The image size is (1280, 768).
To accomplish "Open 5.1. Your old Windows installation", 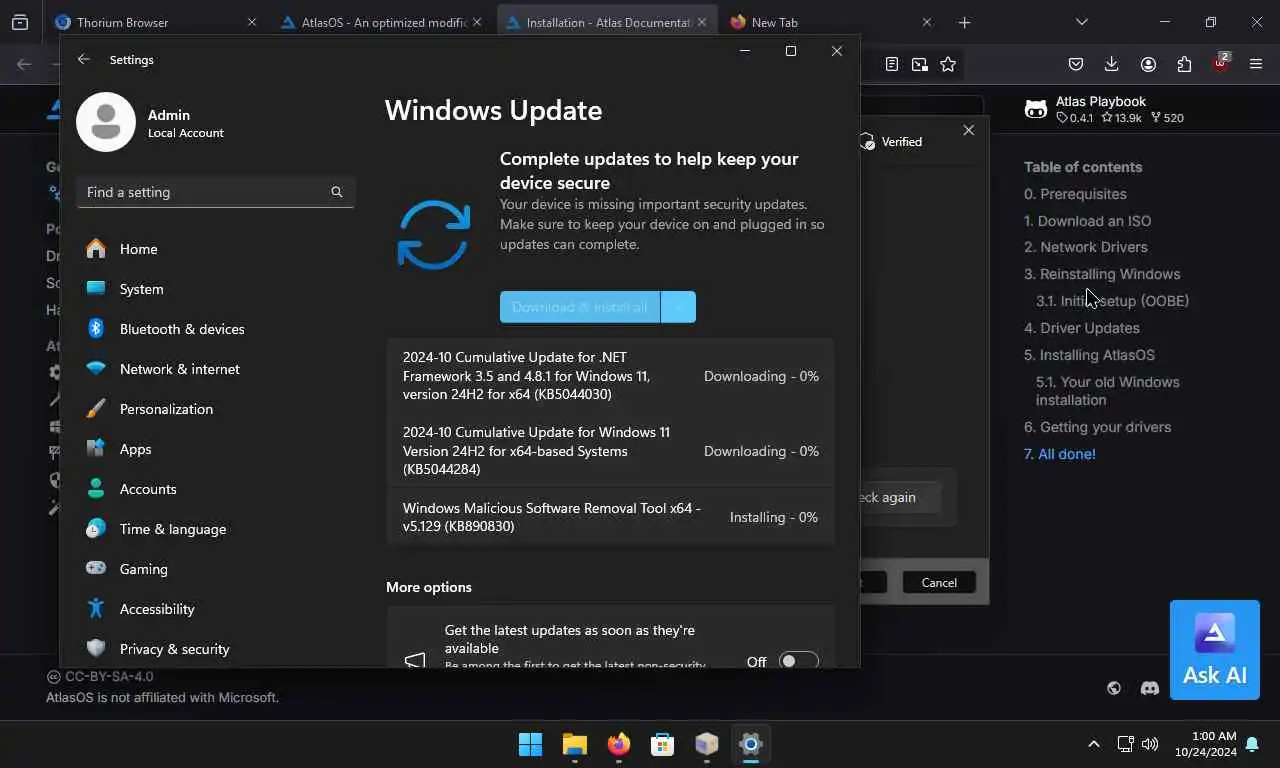I will 1107,391.
